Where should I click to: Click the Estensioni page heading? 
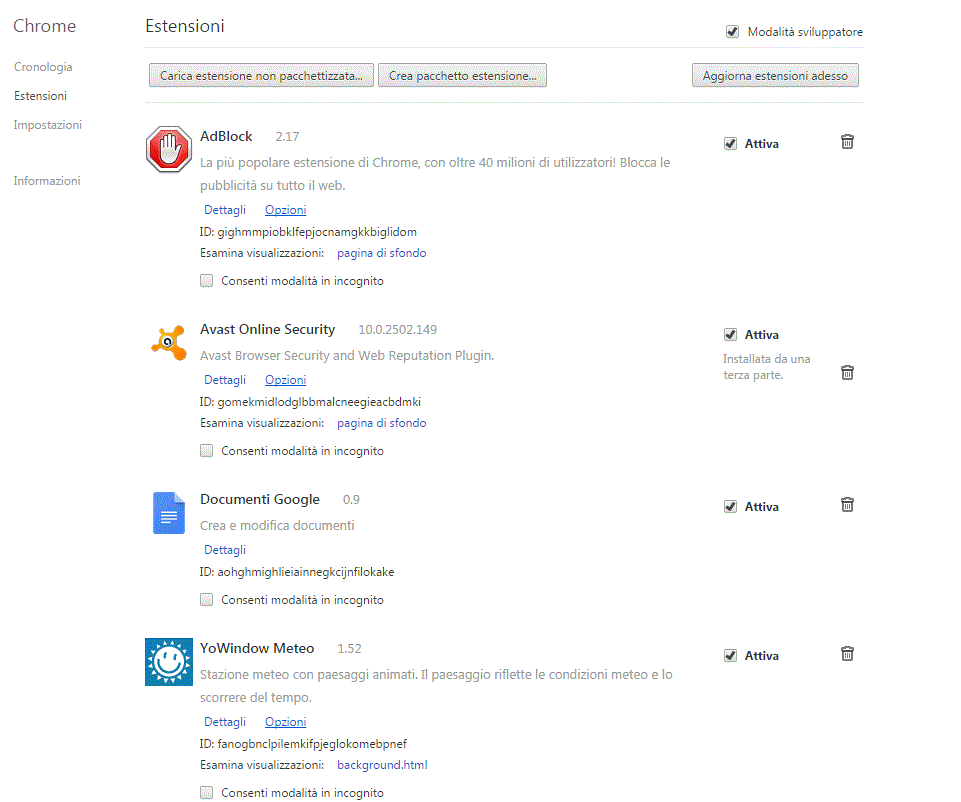pyautogui.click(x=184, y=26)
